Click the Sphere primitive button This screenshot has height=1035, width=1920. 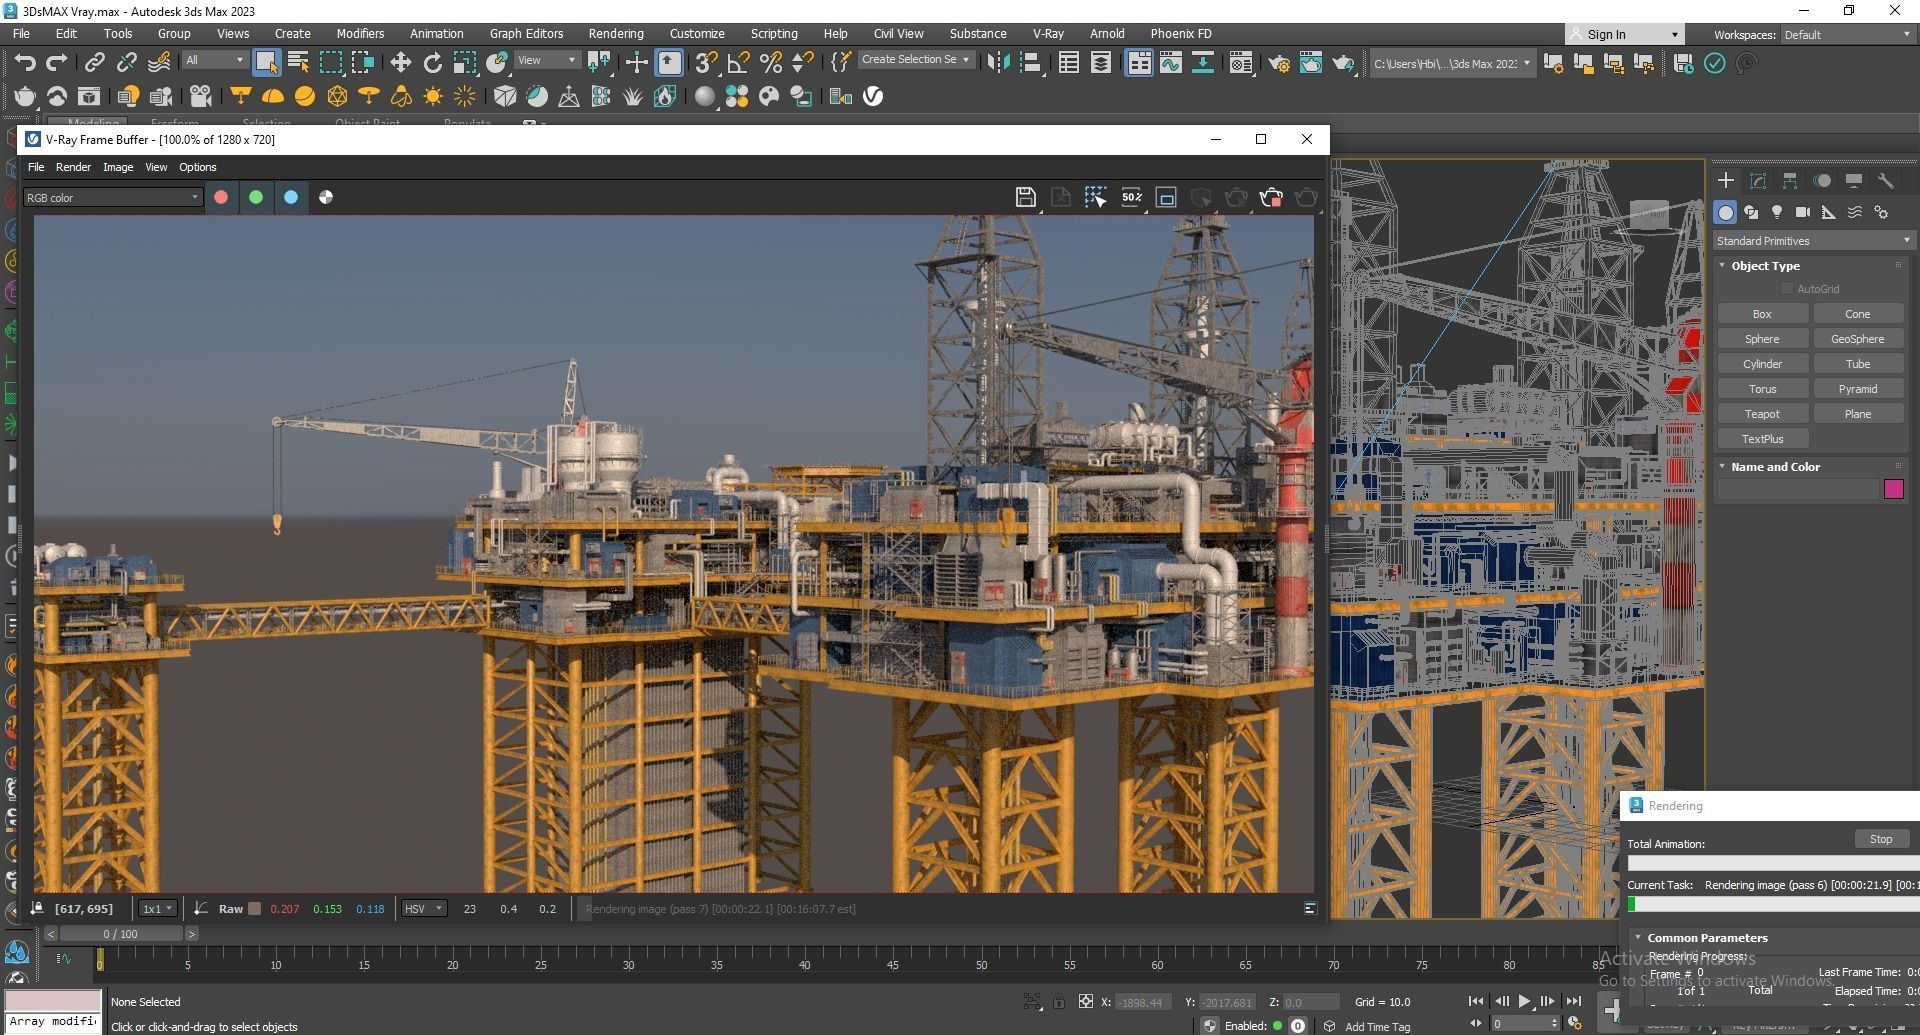pos(1762,339)
